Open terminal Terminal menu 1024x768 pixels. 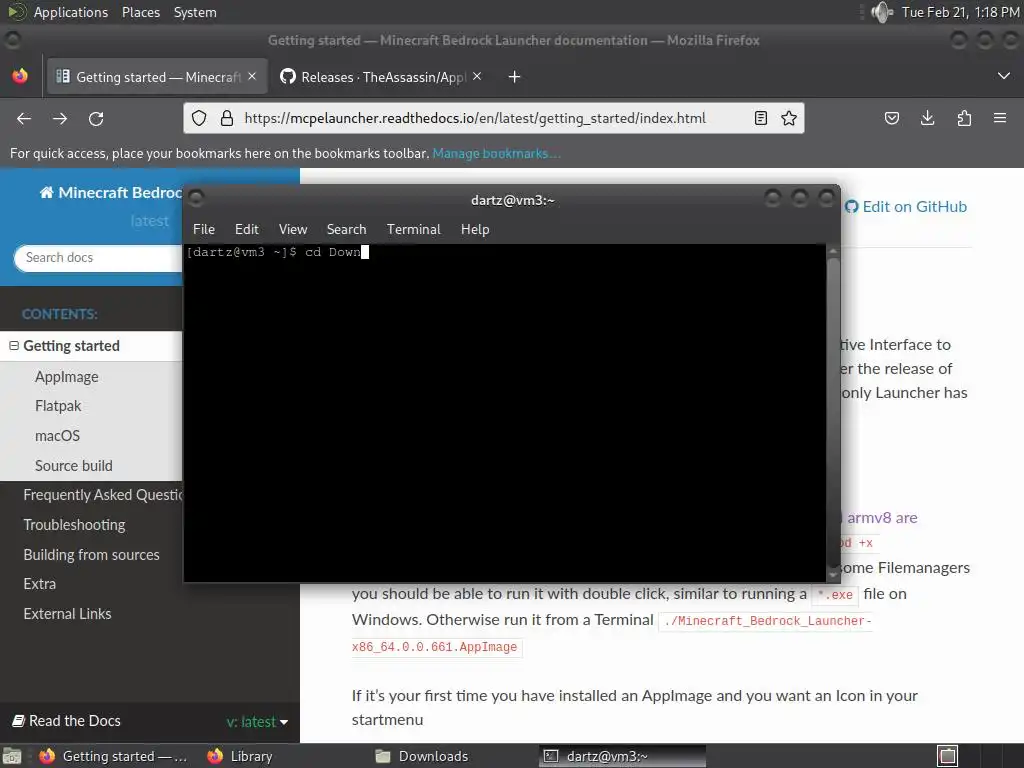[x=413, y=229]
